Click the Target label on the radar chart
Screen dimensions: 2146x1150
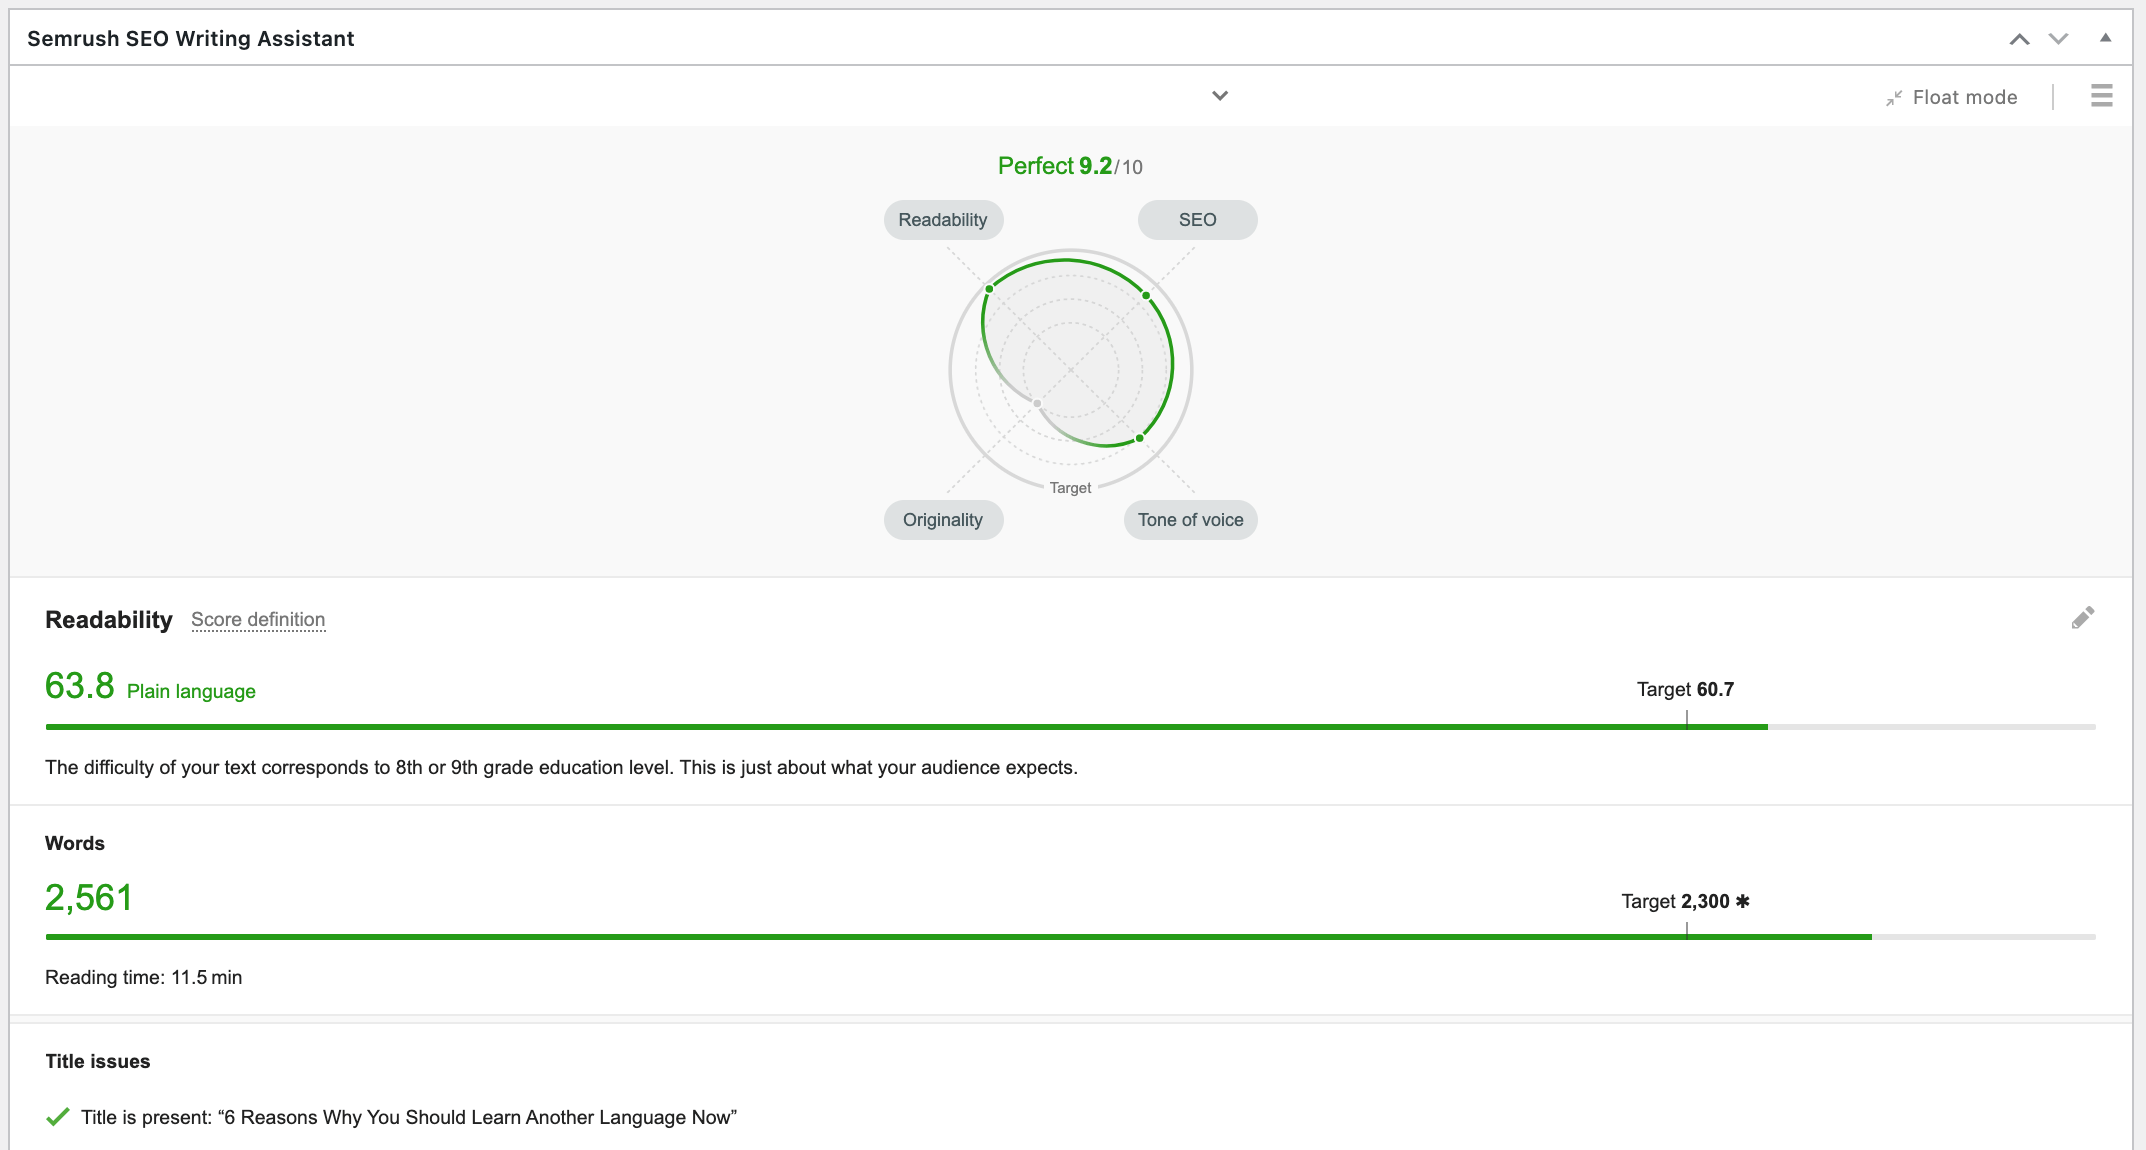tap(1070, 488)
